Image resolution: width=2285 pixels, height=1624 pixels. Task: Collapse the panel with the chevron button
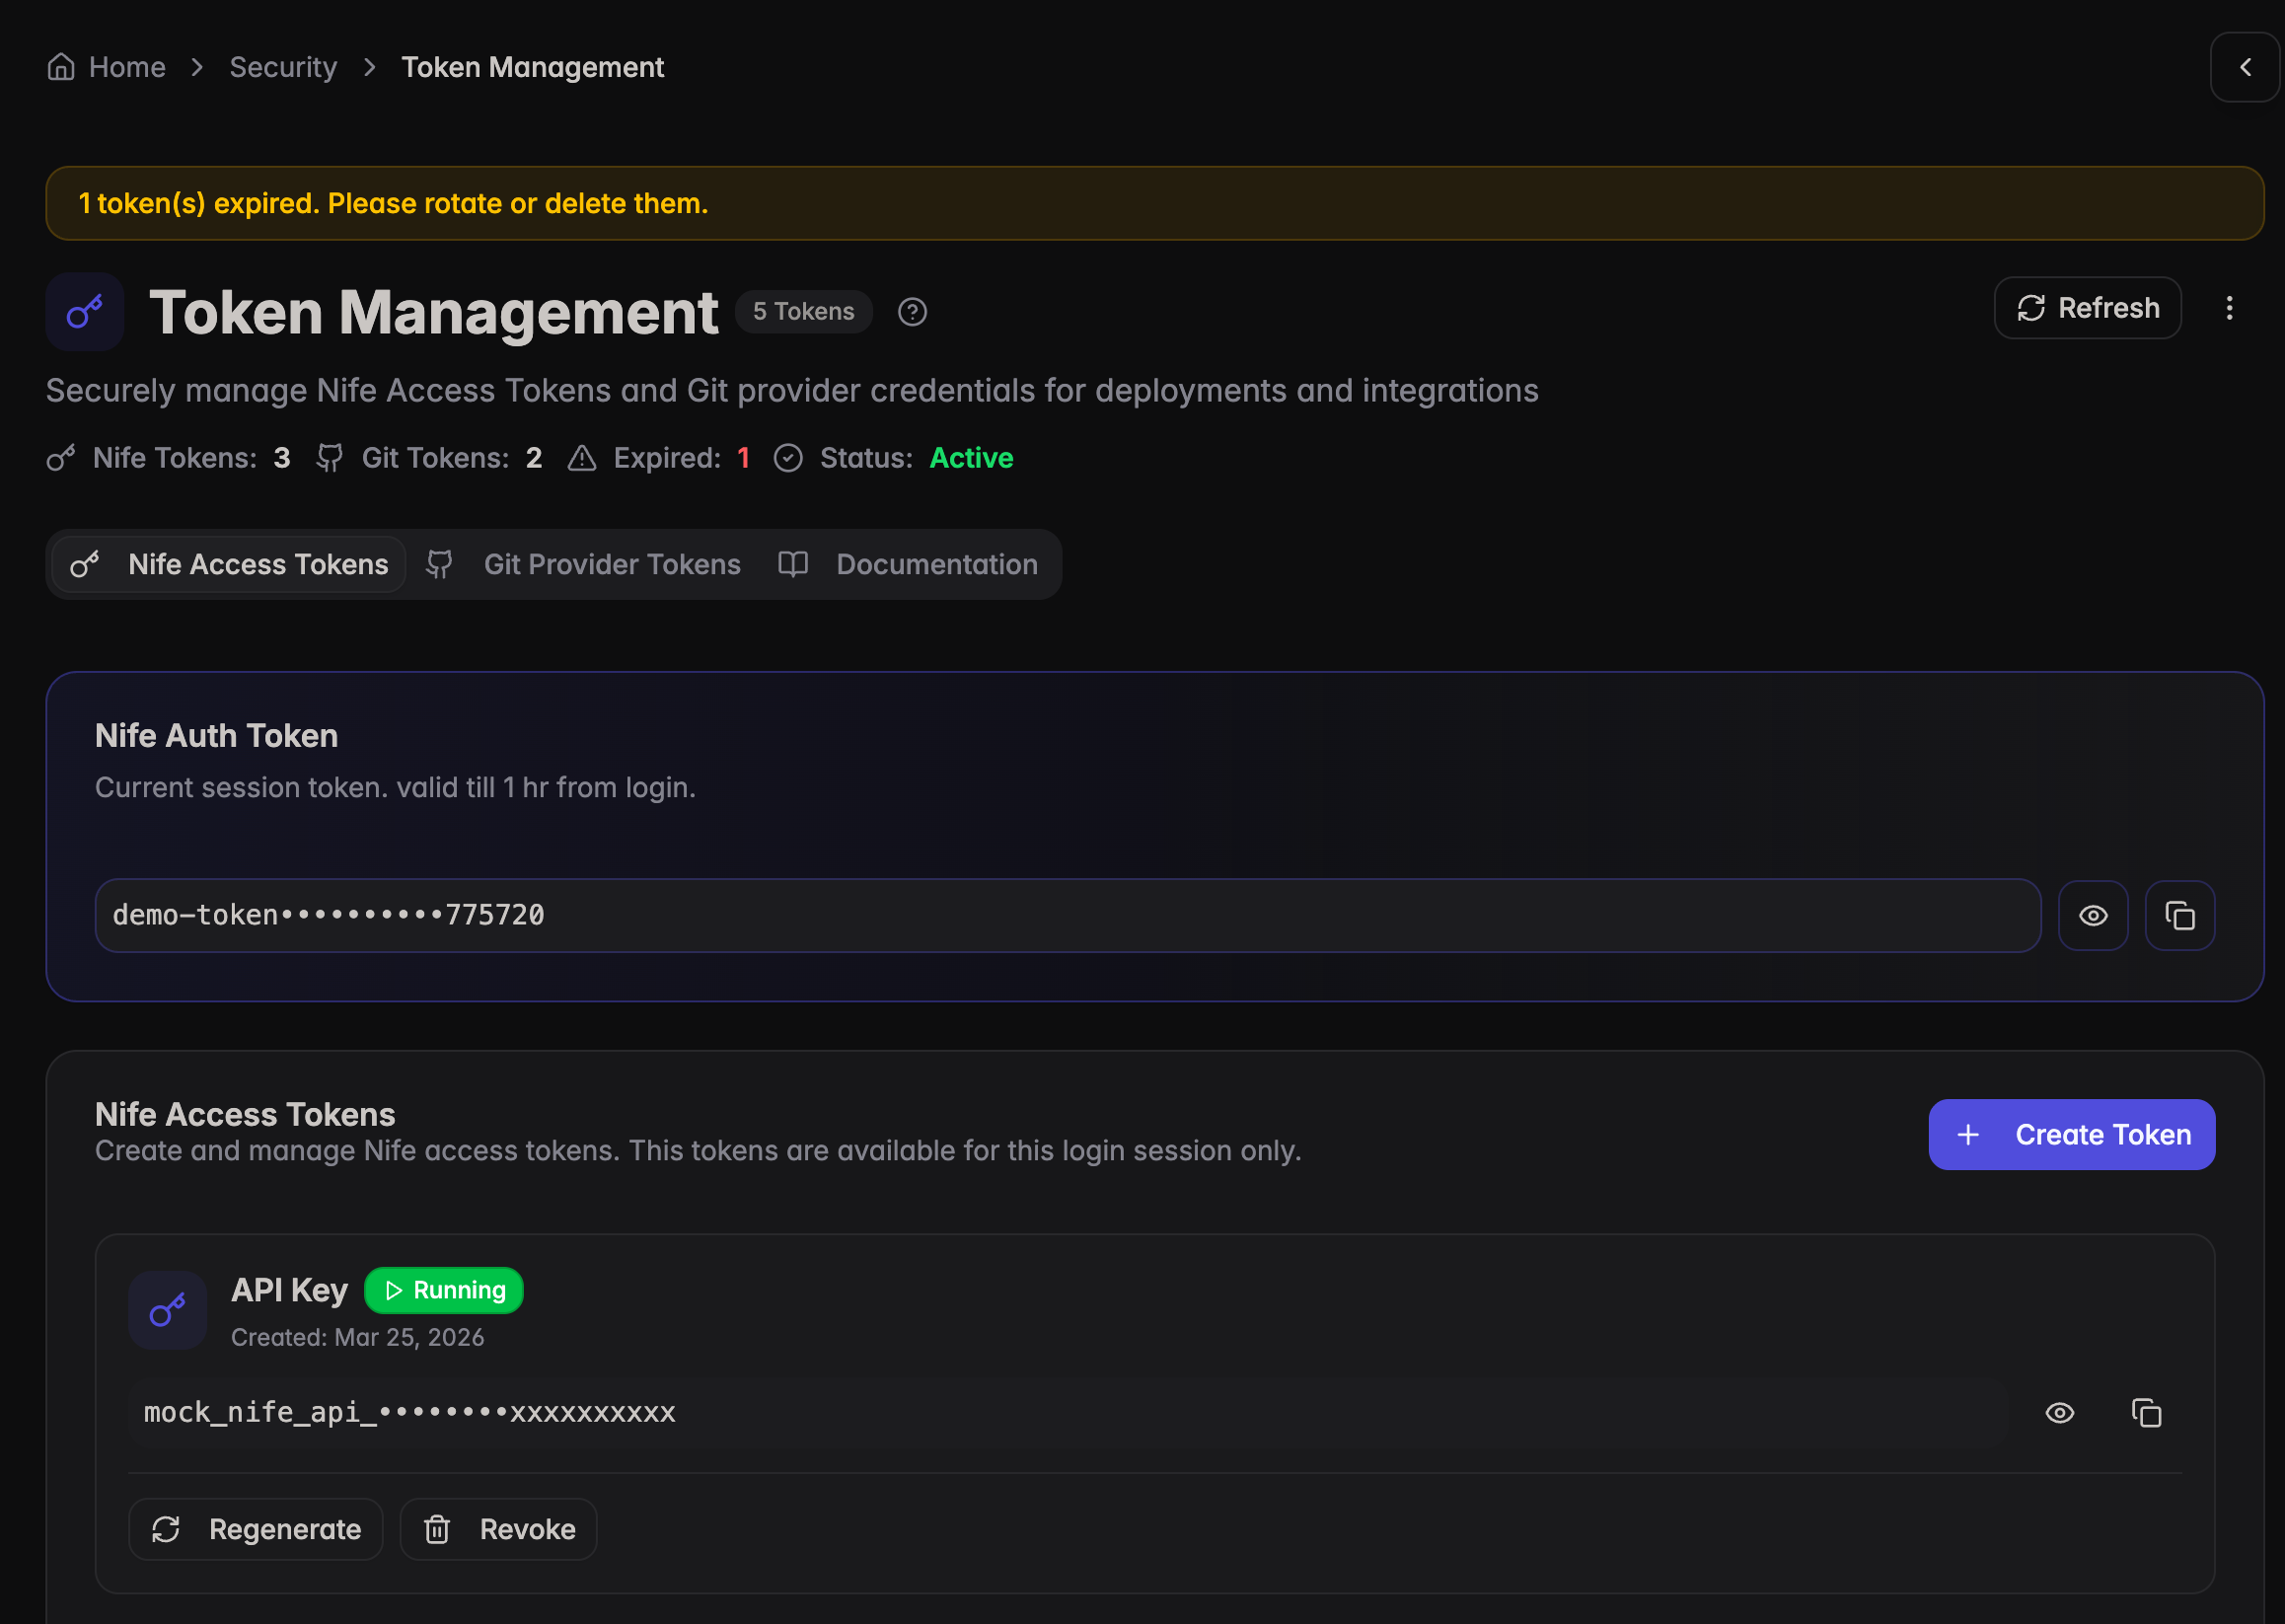point(2245,67)
